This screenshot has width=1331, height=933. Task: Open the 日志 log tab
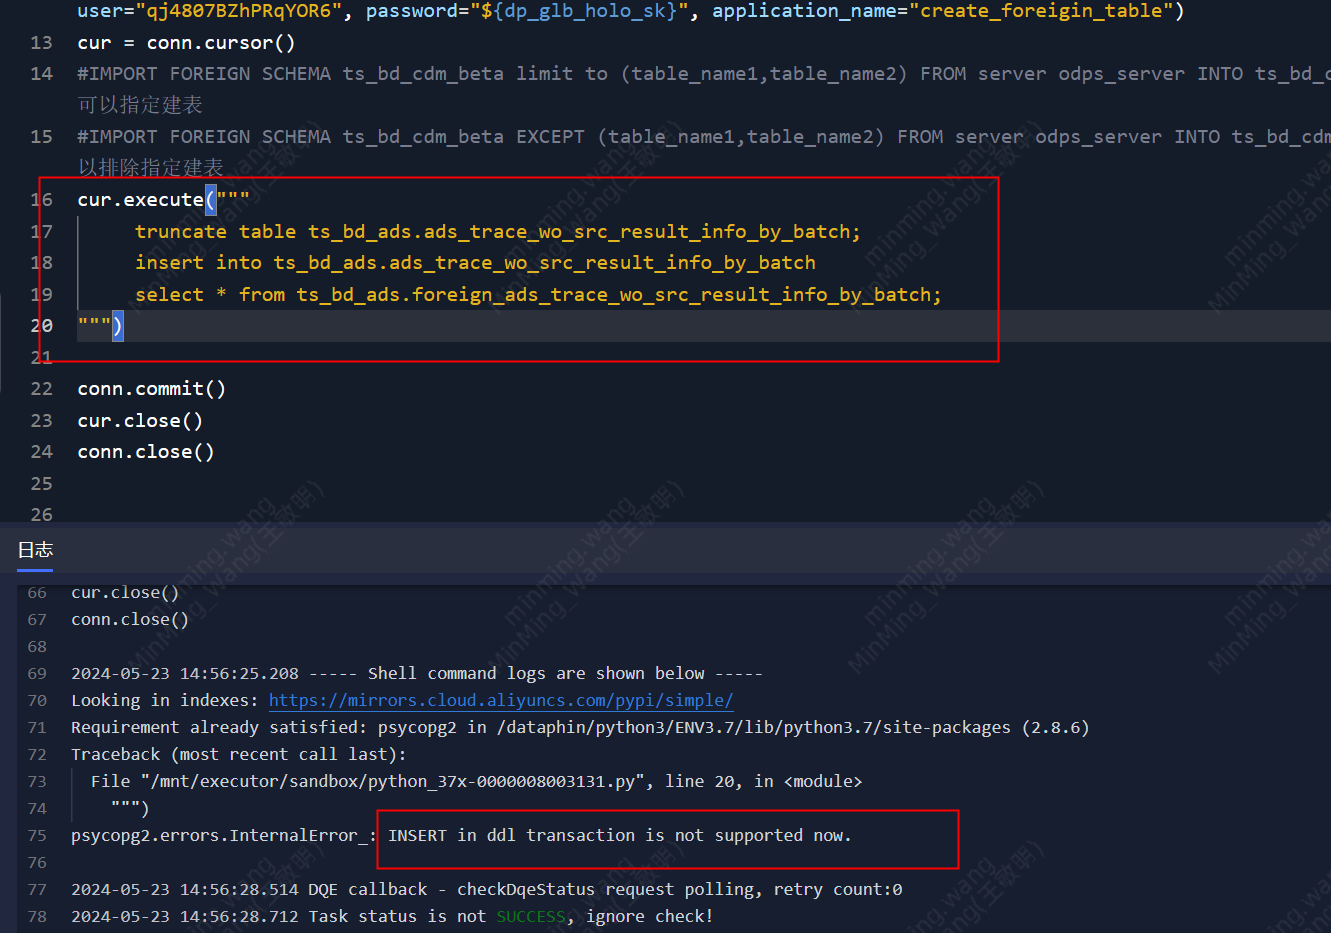(35, 550)
